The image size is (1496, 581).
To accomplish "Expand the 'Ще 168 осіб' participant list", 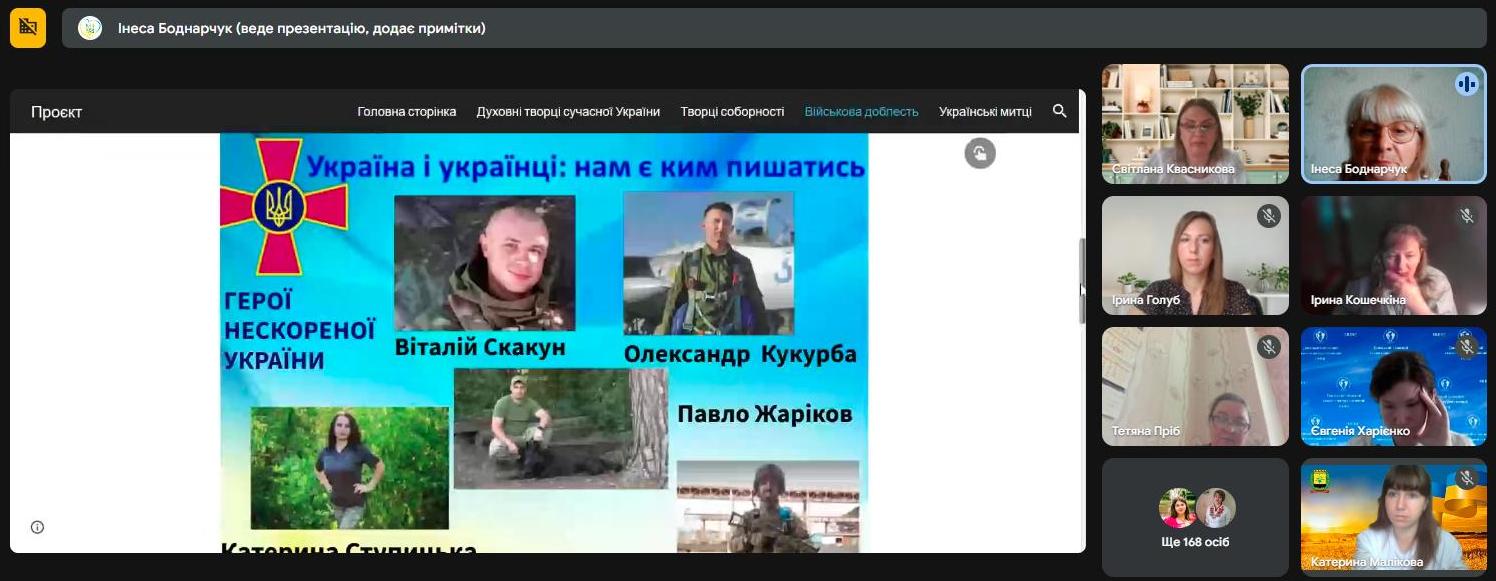I will [1195, 542].
